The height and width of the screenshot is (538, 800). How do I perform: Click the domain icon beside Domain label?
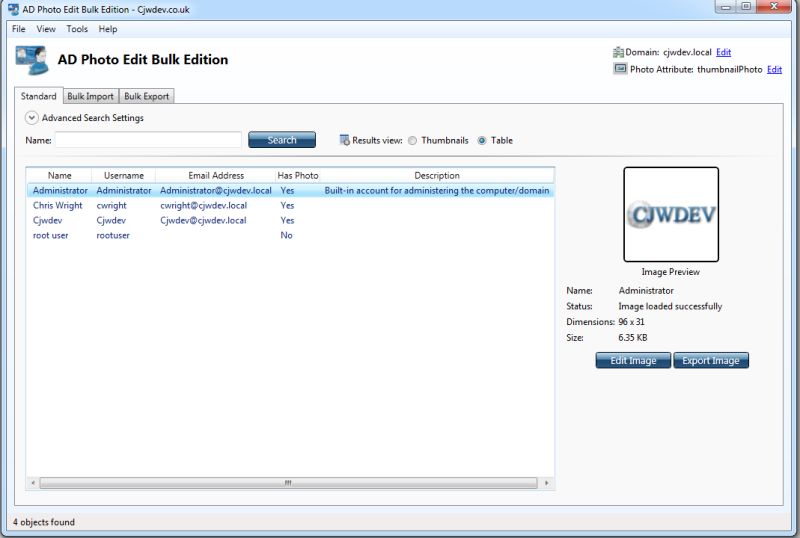click(x=618, y=52)
